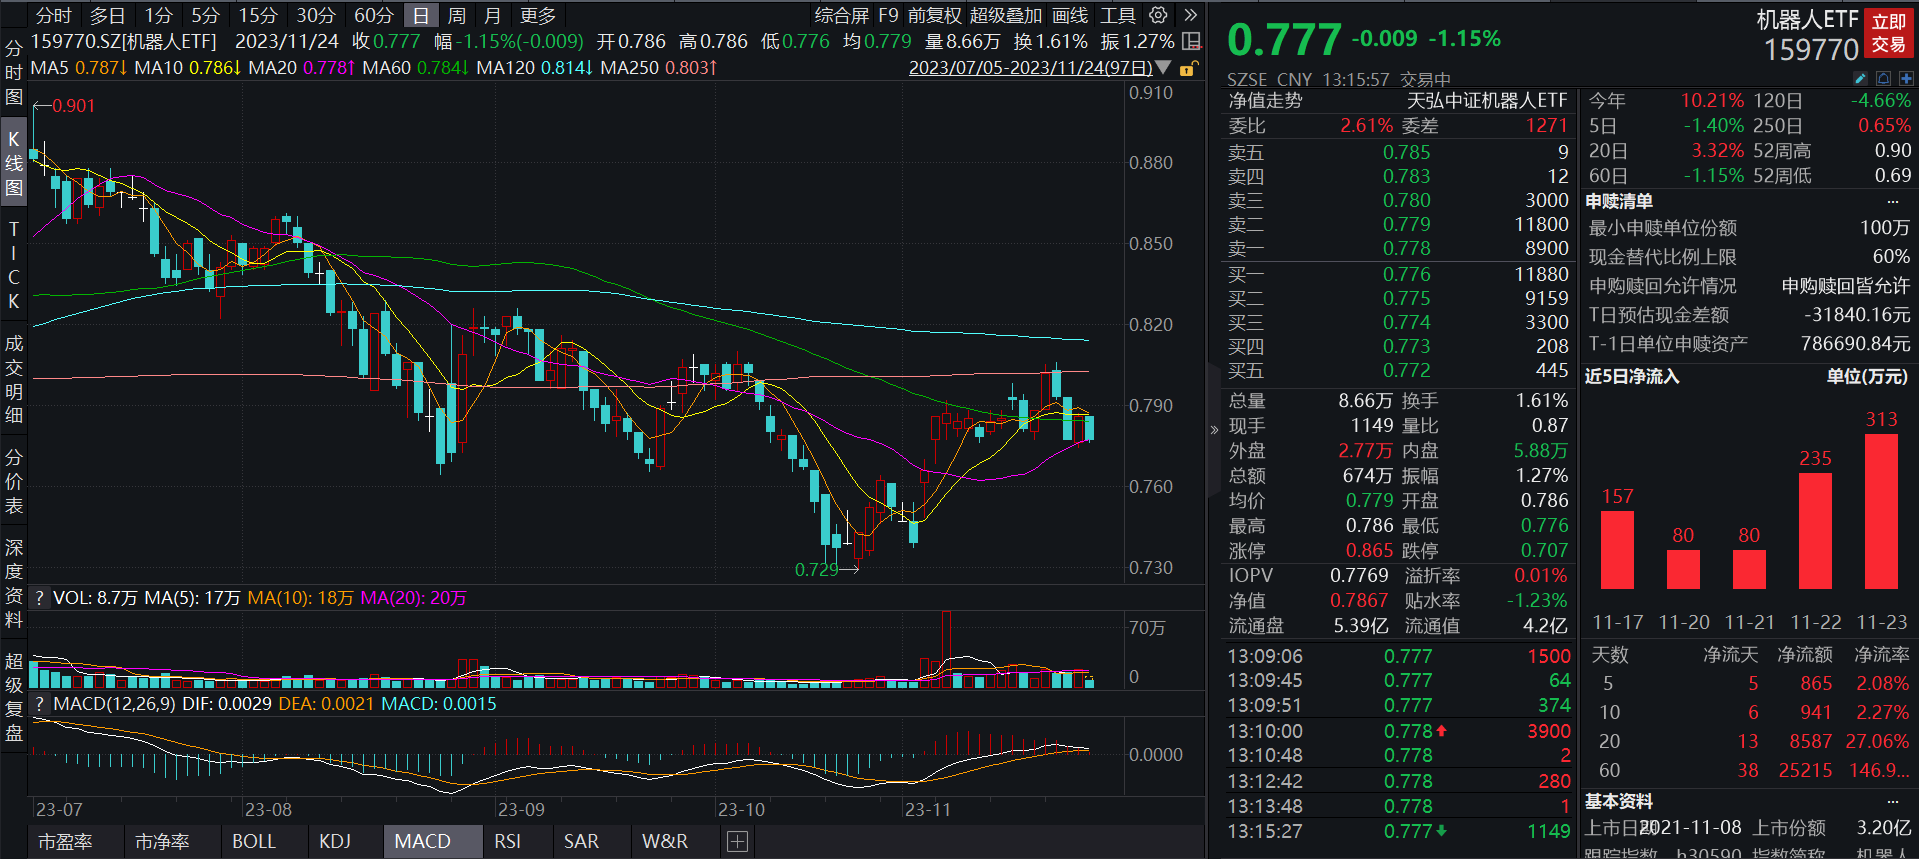1919x859 pixels.
Task: Switch to 分时 intraday chart
Action: [54, 15]
